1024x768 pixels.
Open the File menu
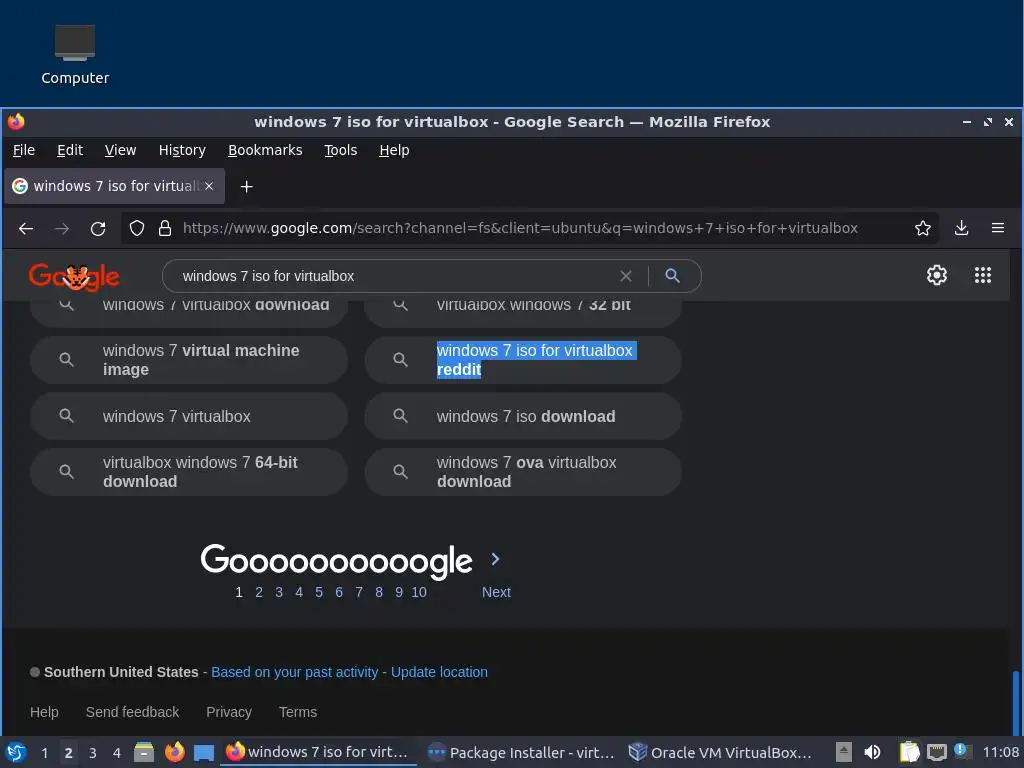pos(24,150)
